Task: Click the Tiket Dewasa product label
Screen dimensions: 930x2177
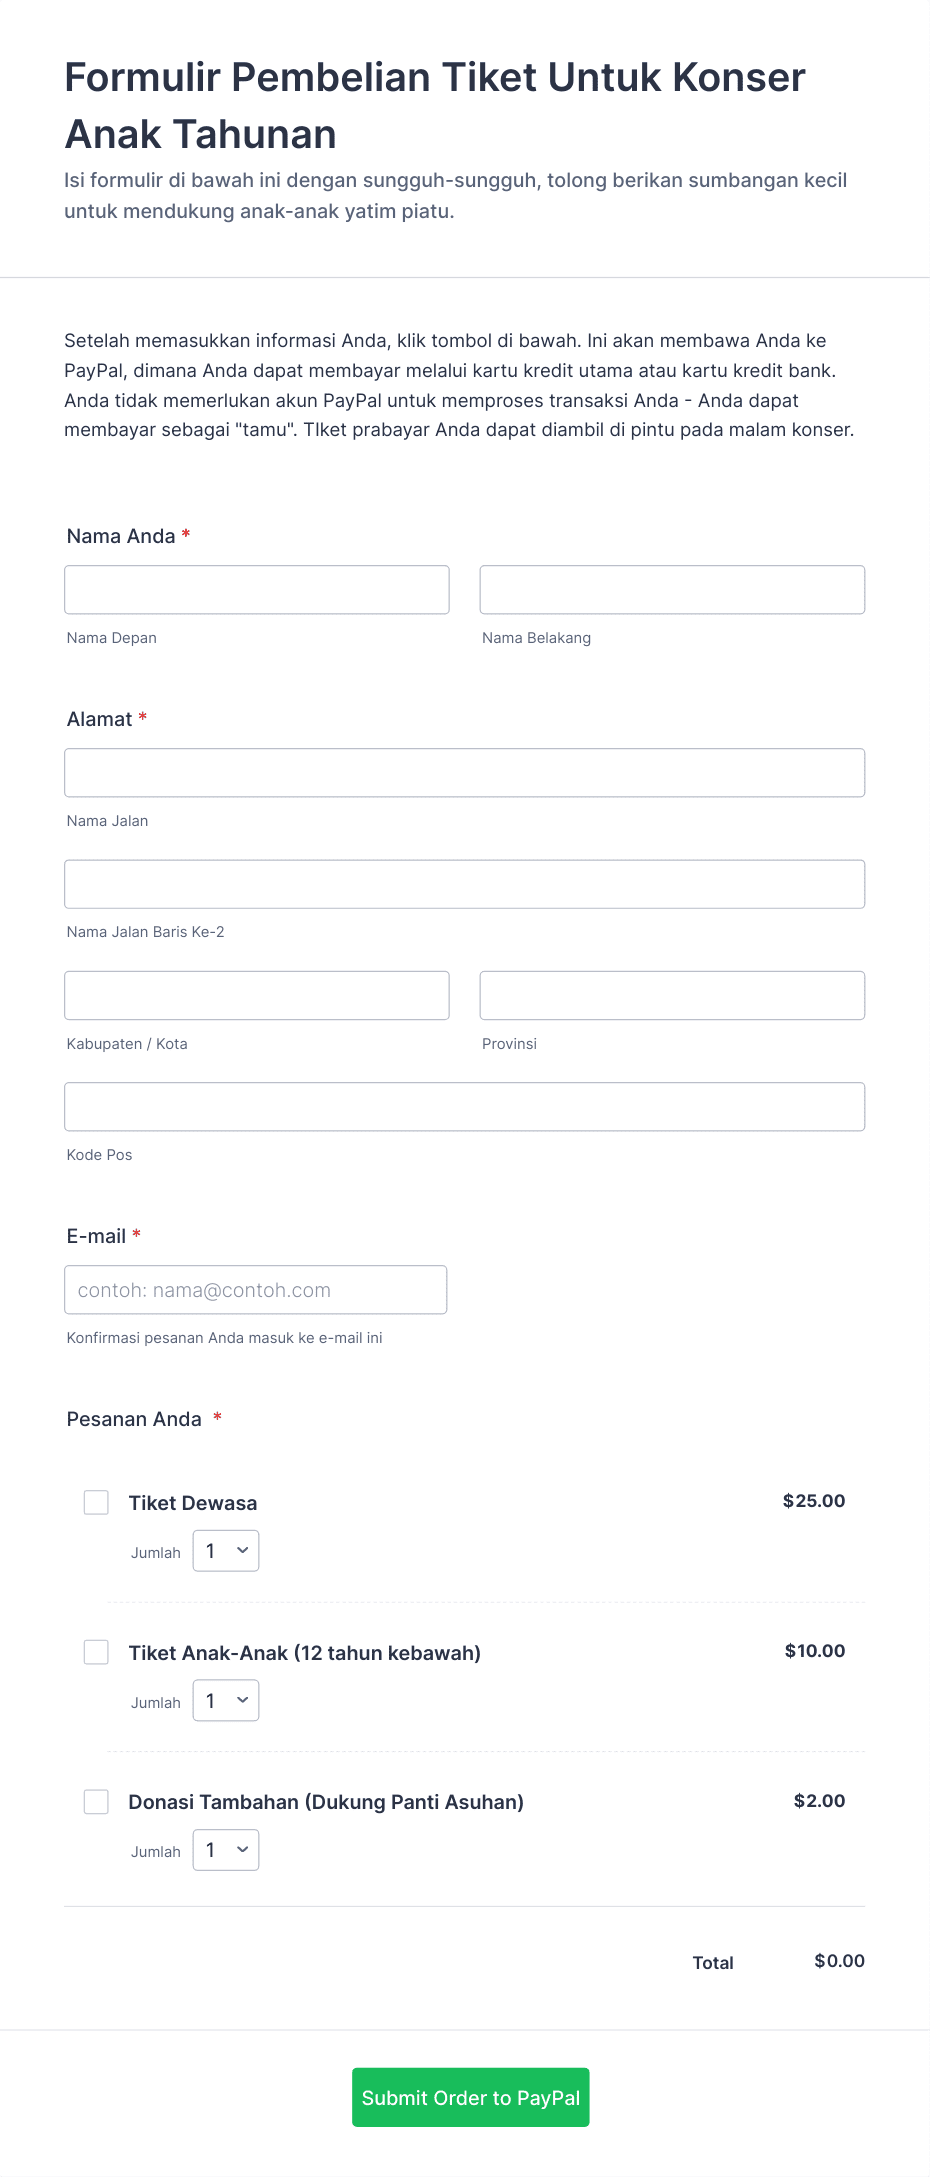Action: point(193,1503)
